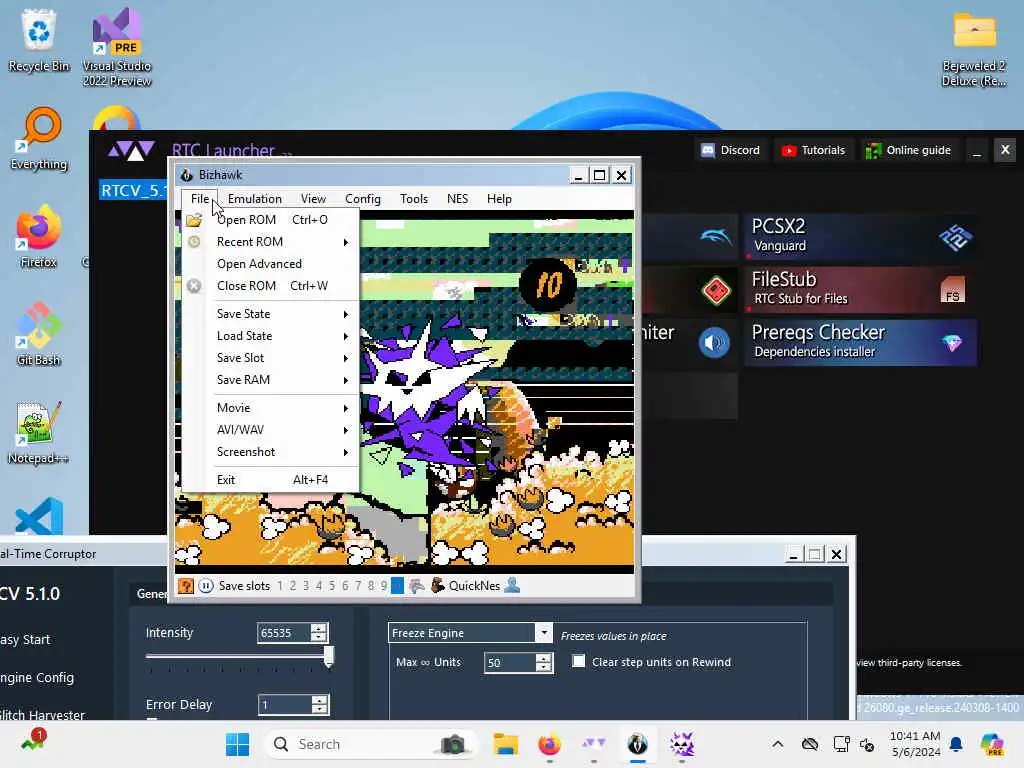Select save slot 1 in Bizhawk
The height and width of the screenshot is (768, 1024).
[x=280, y=586]
